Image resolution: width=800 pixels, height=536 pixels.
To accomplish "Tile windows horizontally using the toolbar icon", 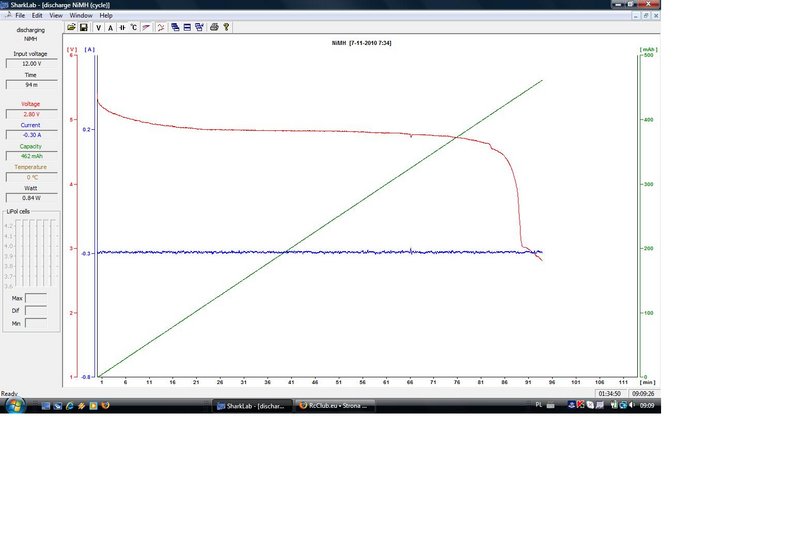I will pos(187,28).
